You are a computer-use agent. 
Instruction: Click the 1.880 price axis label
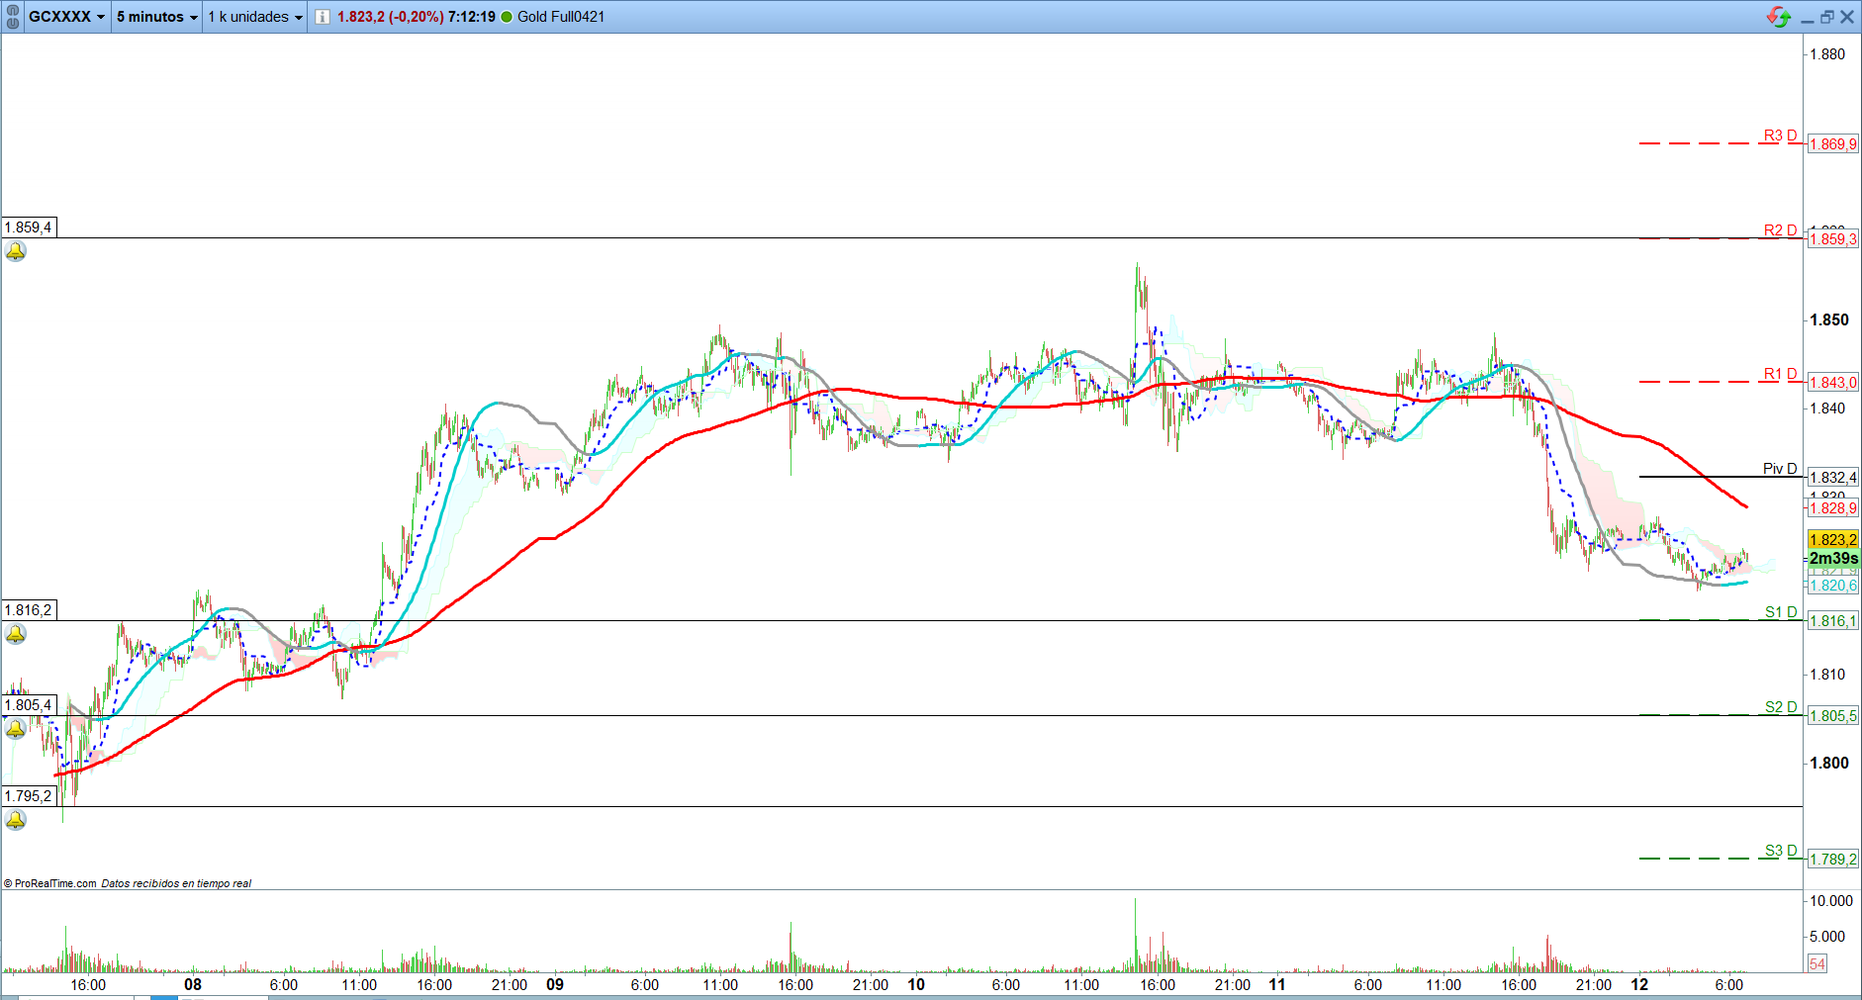pyautogui.click(x=1828, y=54)
